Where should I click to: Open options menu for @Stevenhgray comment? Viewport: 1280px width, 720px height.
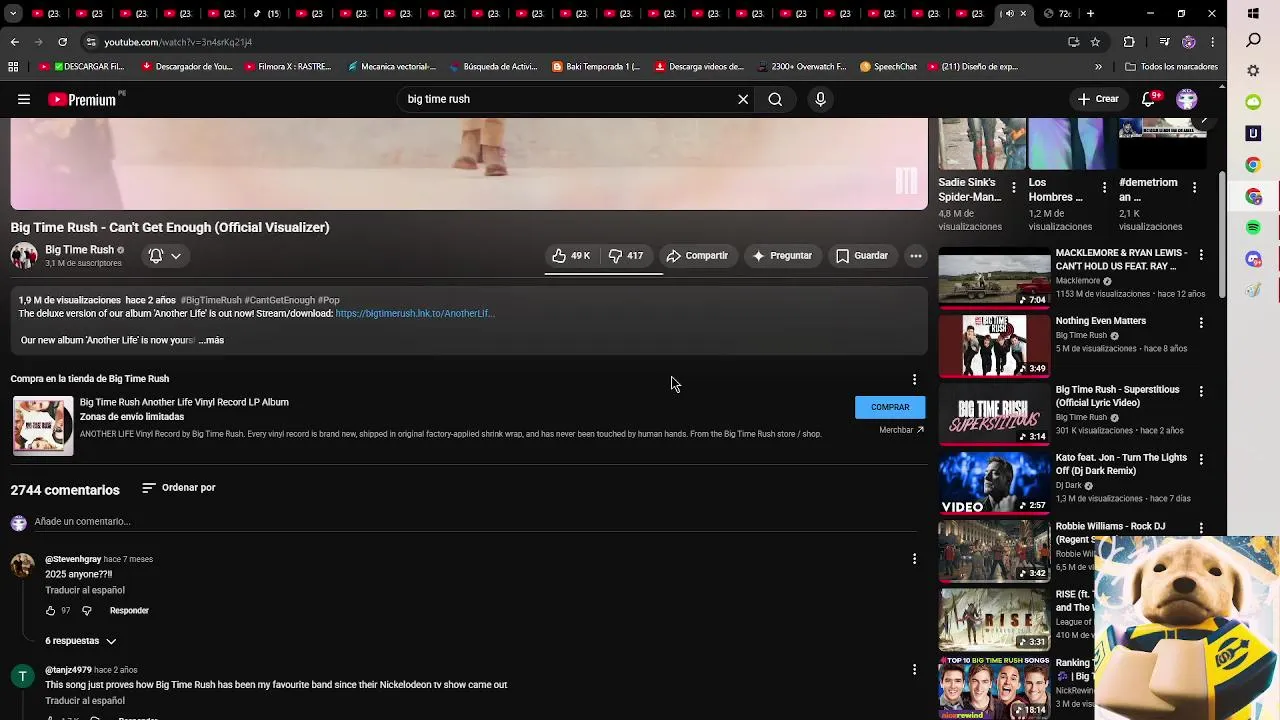click(x=914, y=559)
